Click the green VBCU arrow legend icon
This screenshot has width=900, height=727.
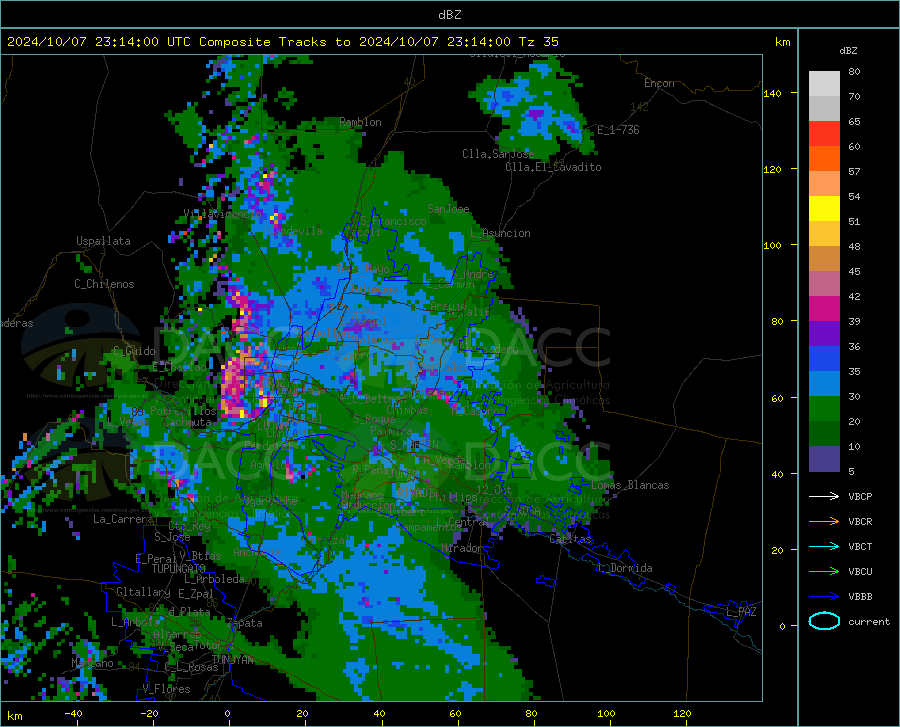824,571
